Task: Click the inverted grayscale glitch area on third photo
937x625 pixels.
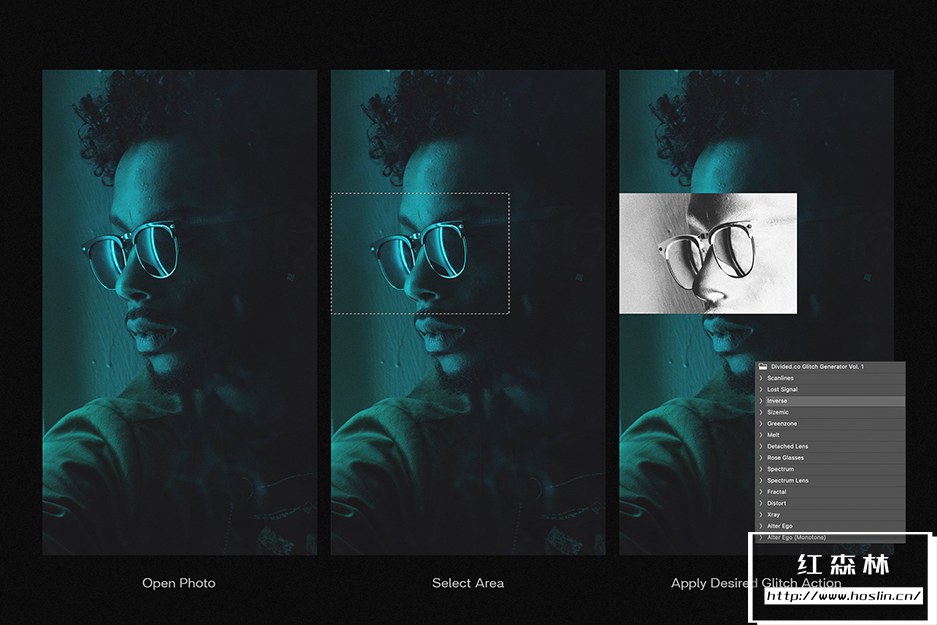Action: (x=708, y=253)
